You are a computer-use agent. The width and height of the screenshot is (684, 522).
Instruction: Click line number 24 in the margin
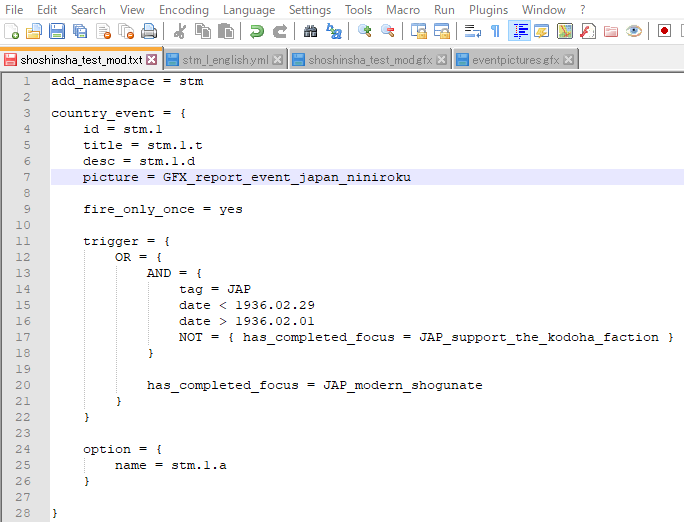(23, 449)
